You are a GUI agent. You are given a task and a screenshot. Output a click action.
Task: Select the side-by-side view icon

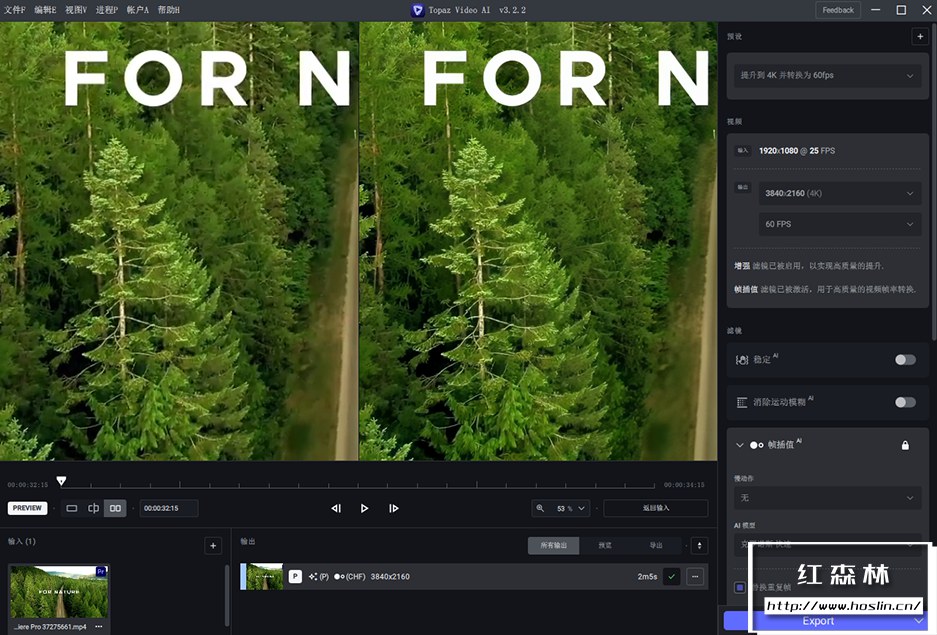(115, 508)
